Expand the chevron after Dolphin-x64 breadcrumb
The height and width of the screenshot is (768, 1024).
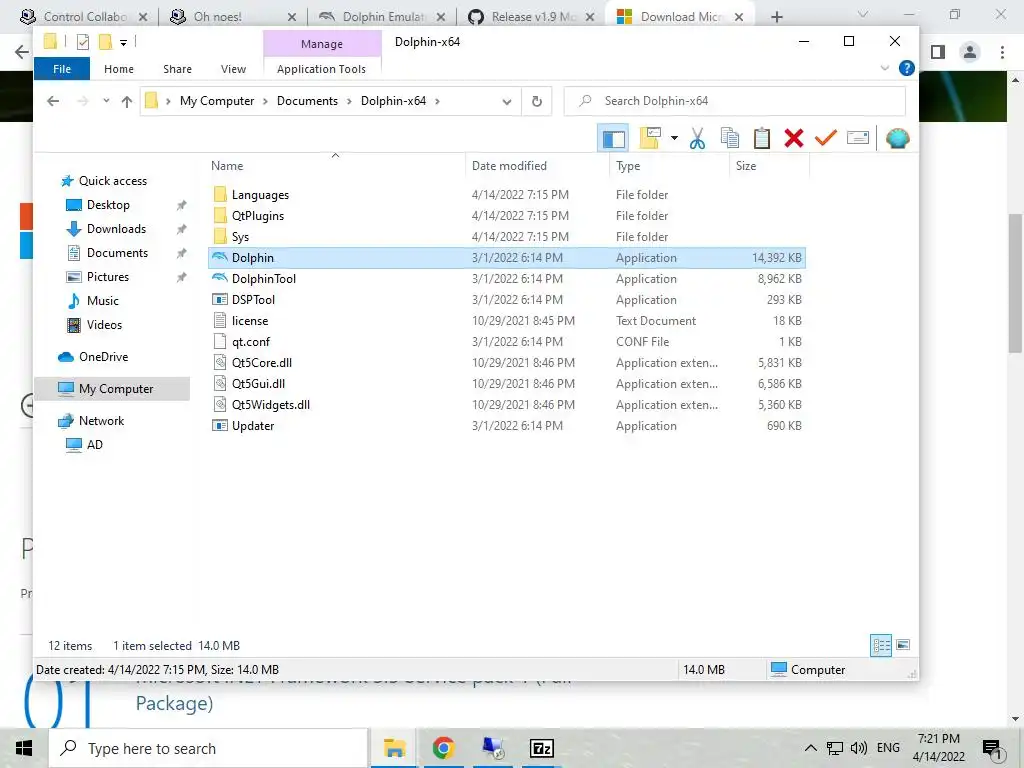(437, 101)
